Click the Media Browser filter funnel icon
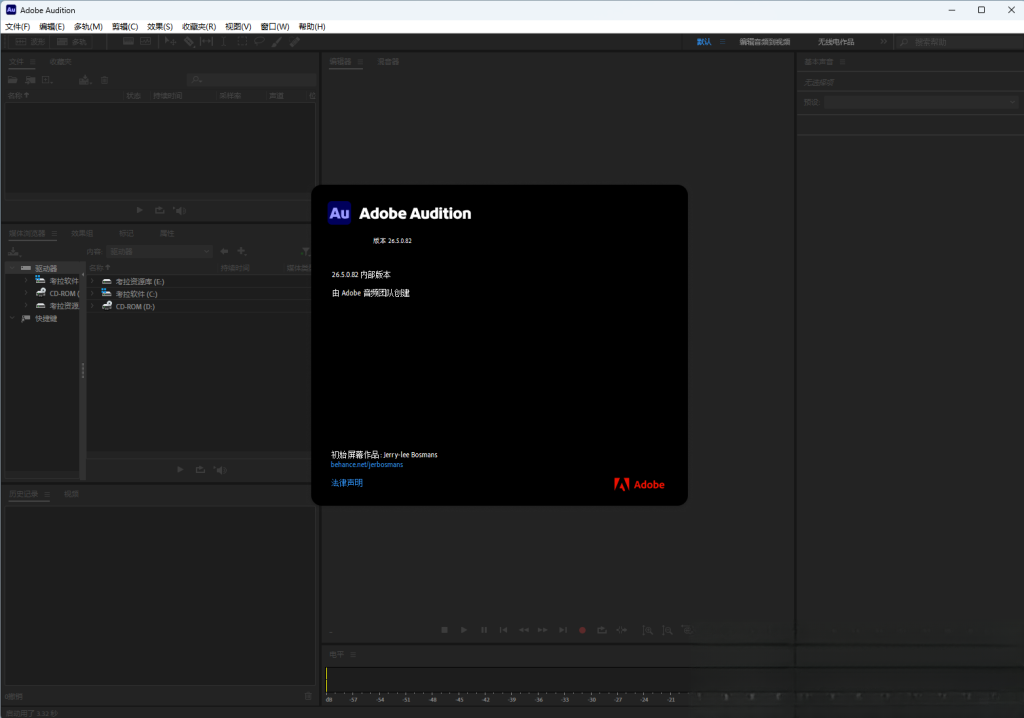This screenshot has width=1024, height=718. click(305, 251)
